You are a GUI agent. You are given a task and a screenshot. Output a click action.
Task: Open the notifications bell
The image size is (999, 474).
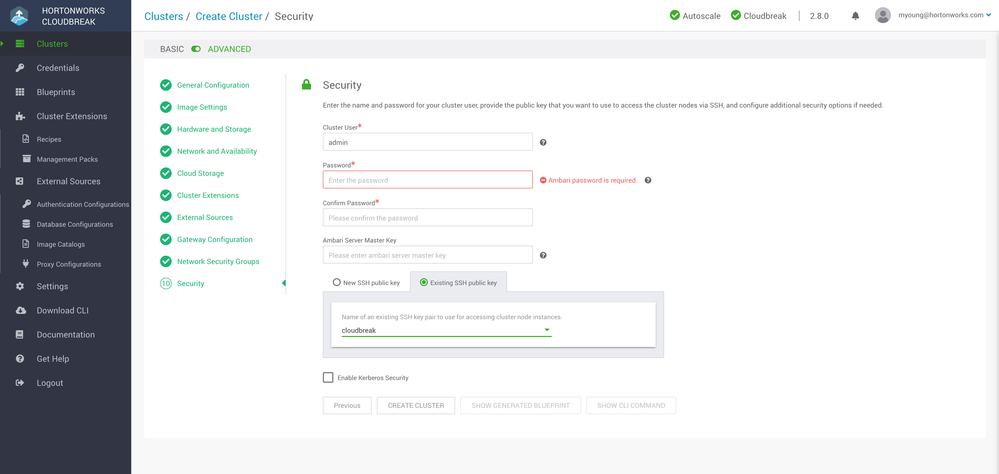pyautogui.click(x=856, y=16)
